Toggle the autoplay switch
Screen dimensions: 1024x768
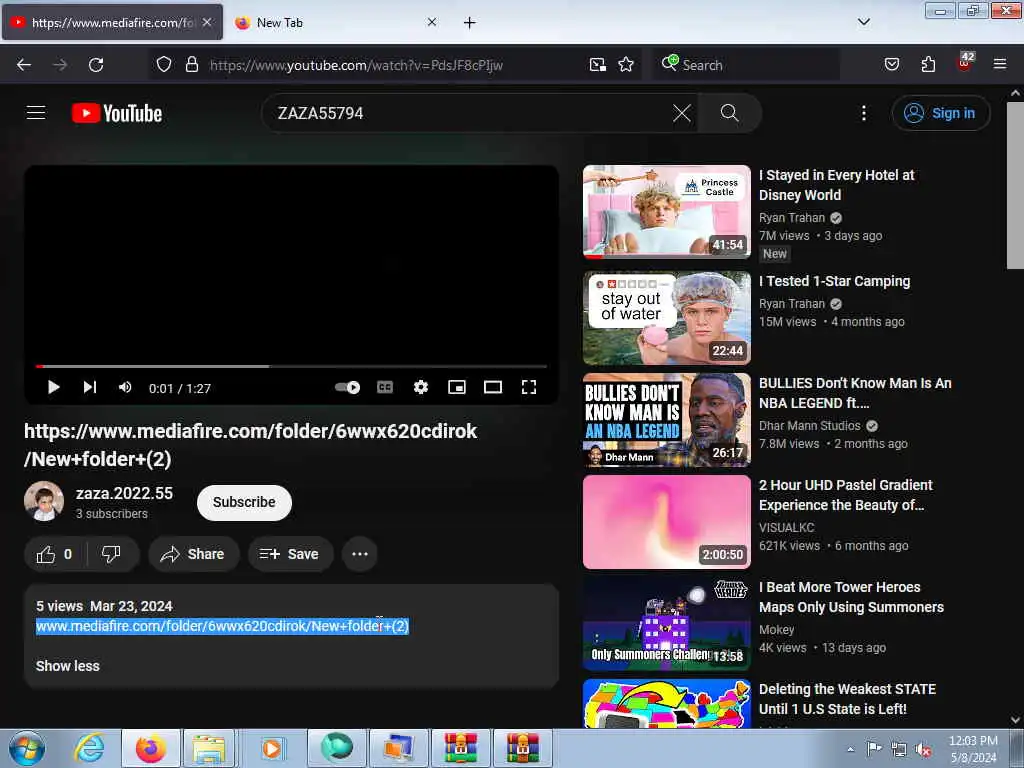[x=347, y=387]
